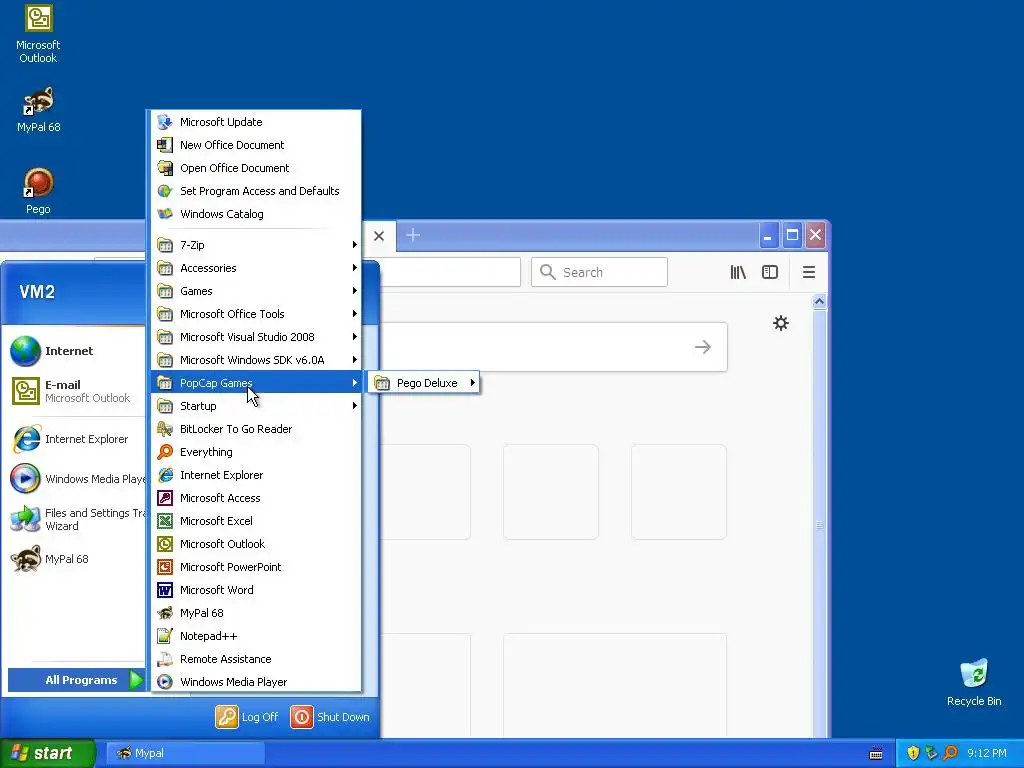Expand Microsoft Visual Studio 2008 arrow
This screenshot has height=768, width=1024.
(355, 337)
